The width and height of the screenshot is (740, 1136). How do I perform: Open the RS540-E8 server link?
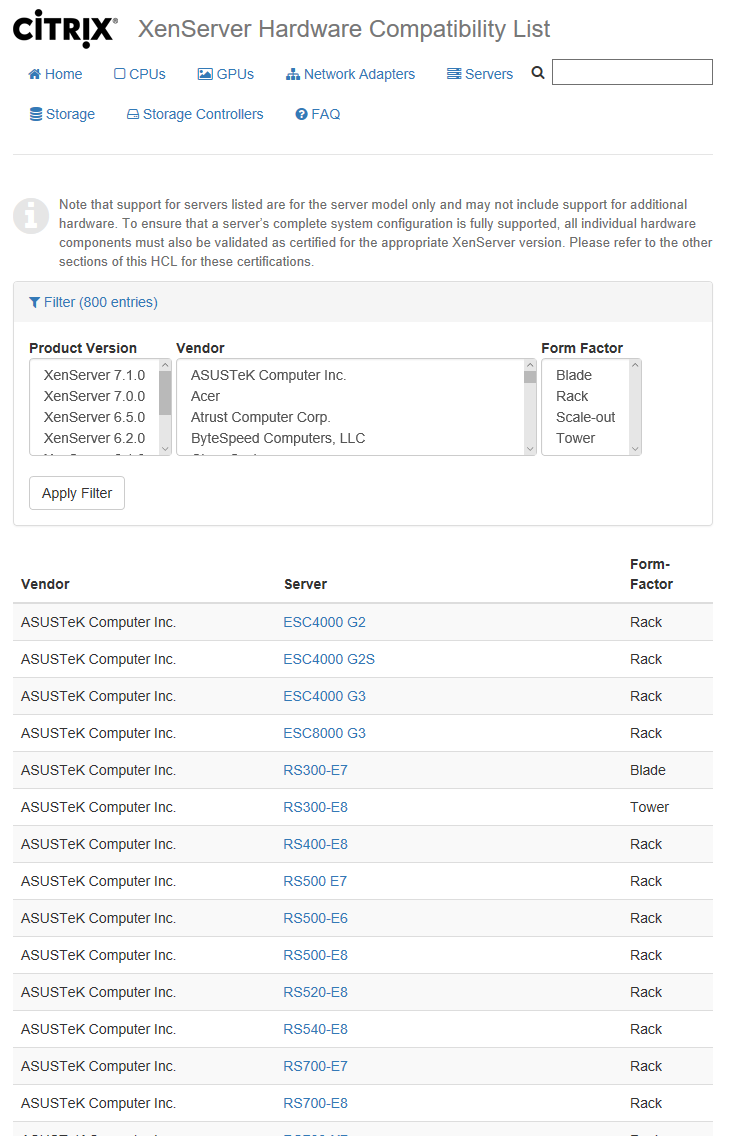pos(315,1029)
